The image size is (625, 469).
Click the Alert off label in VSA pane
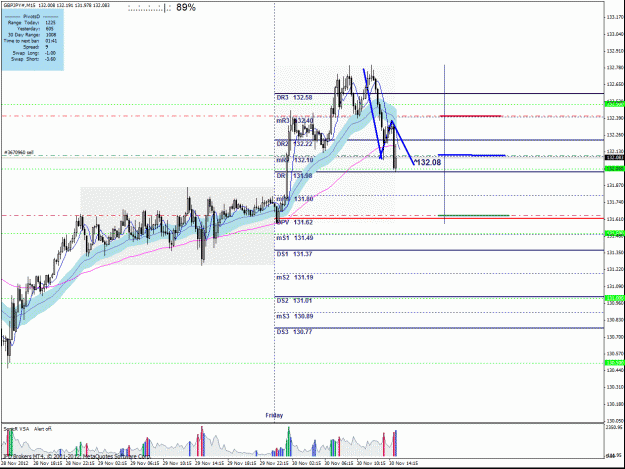43,429
